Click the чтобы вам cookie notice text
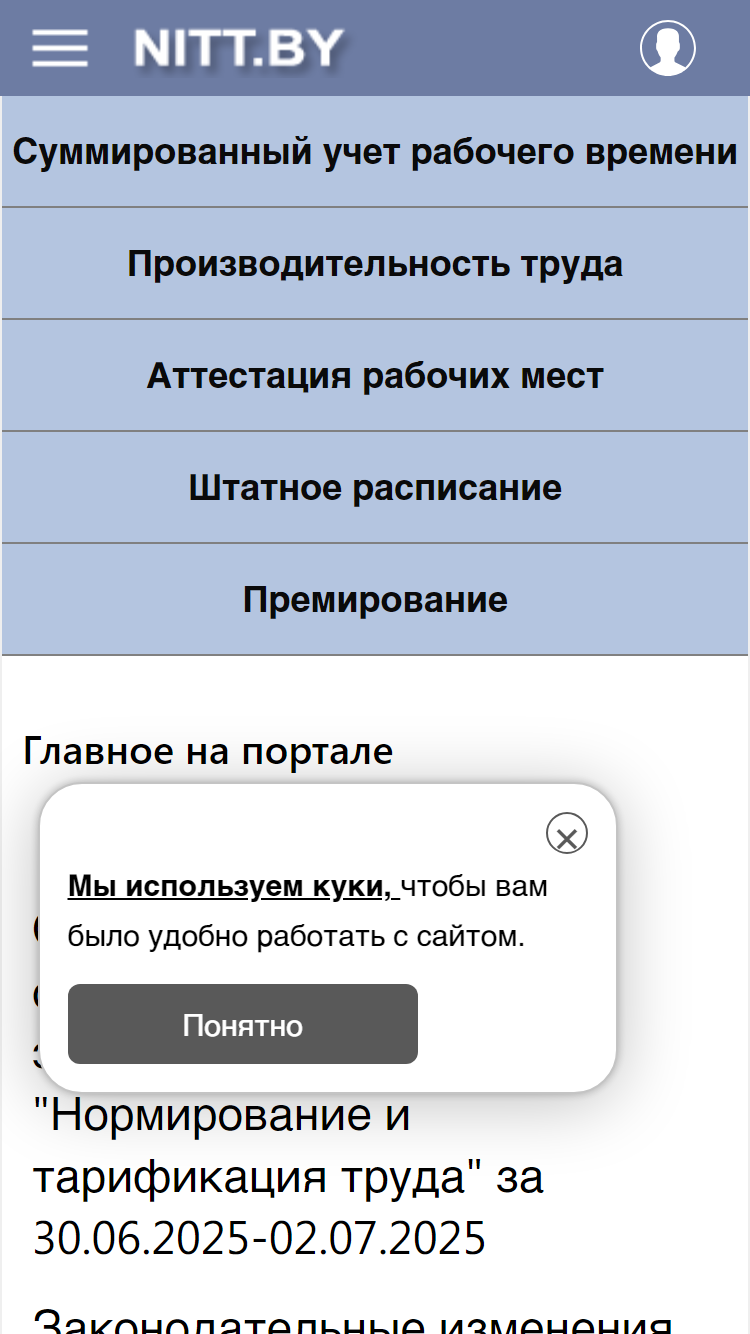 (475, 886)
